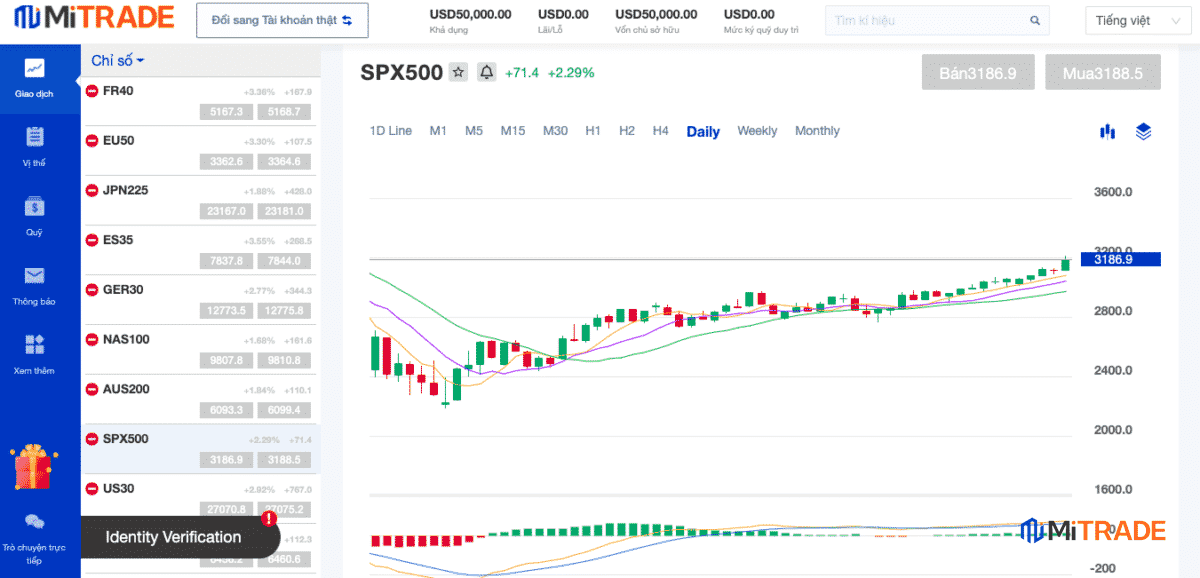Image resolution: width=1200 pixels, height=578 pixels.
Task: Toggle red remove icon beside GER30
Action: coord(92,290)
